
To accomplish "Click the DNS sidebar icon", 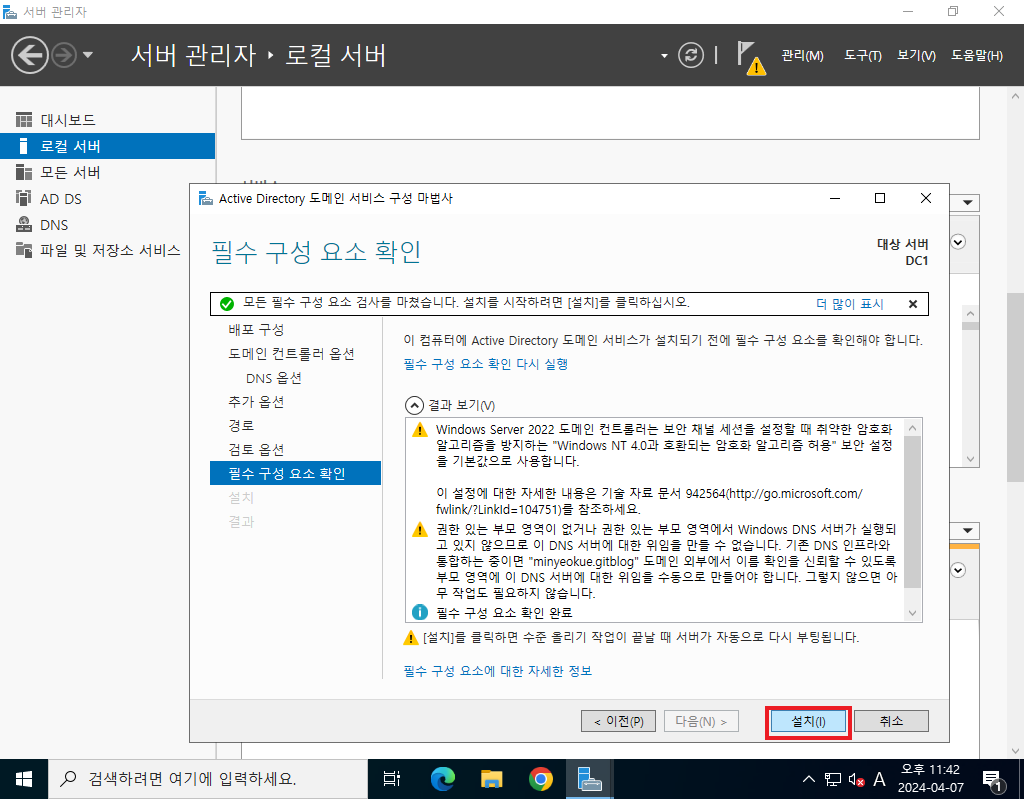I will [x=24, y=224].
